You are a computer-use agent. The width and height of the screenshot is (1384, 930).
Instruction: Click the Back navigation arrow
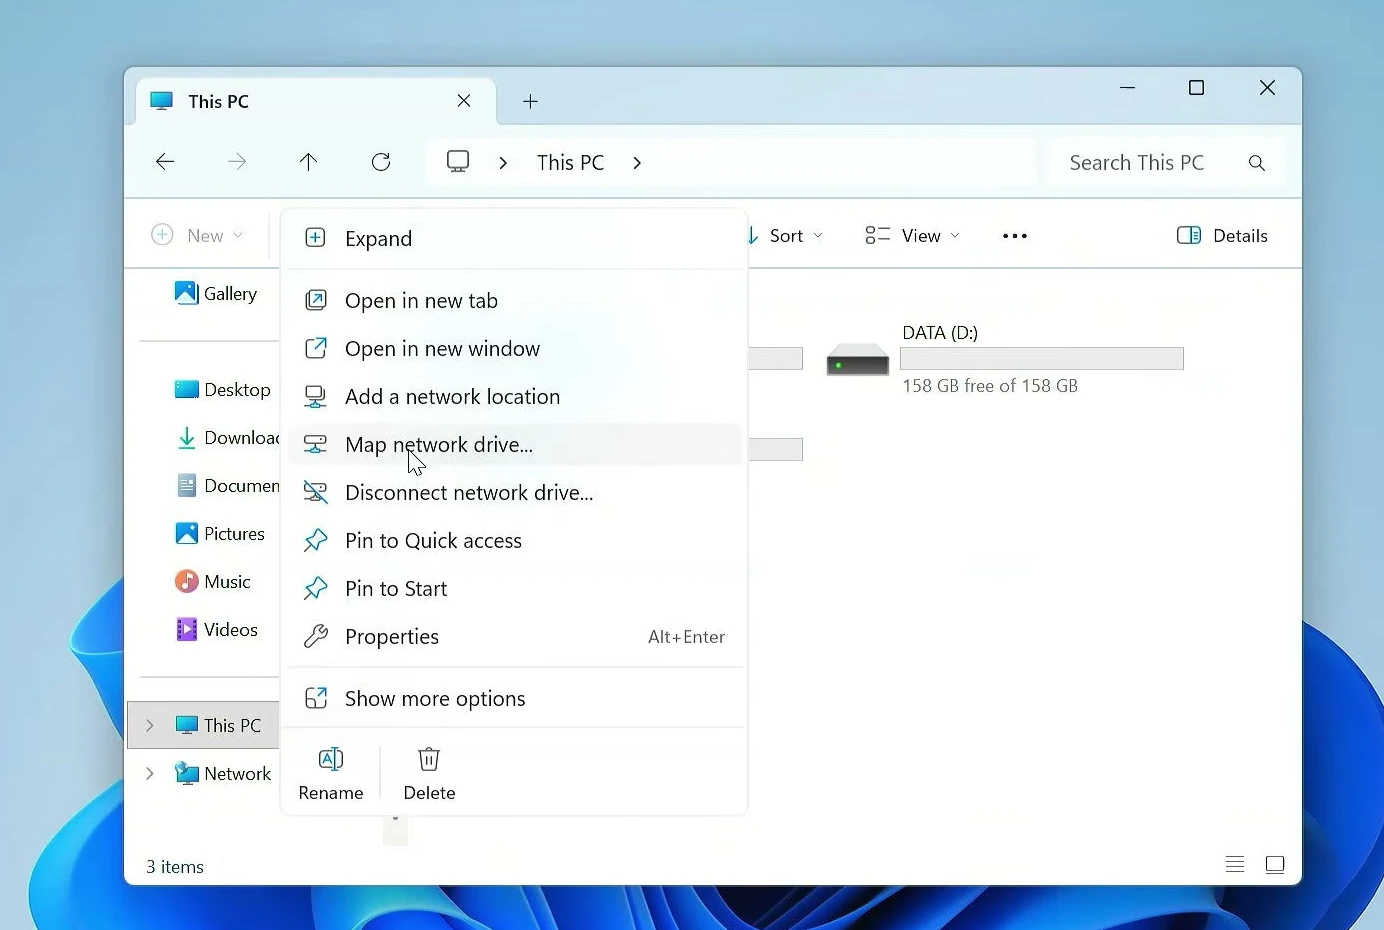(x=165, y=162)
